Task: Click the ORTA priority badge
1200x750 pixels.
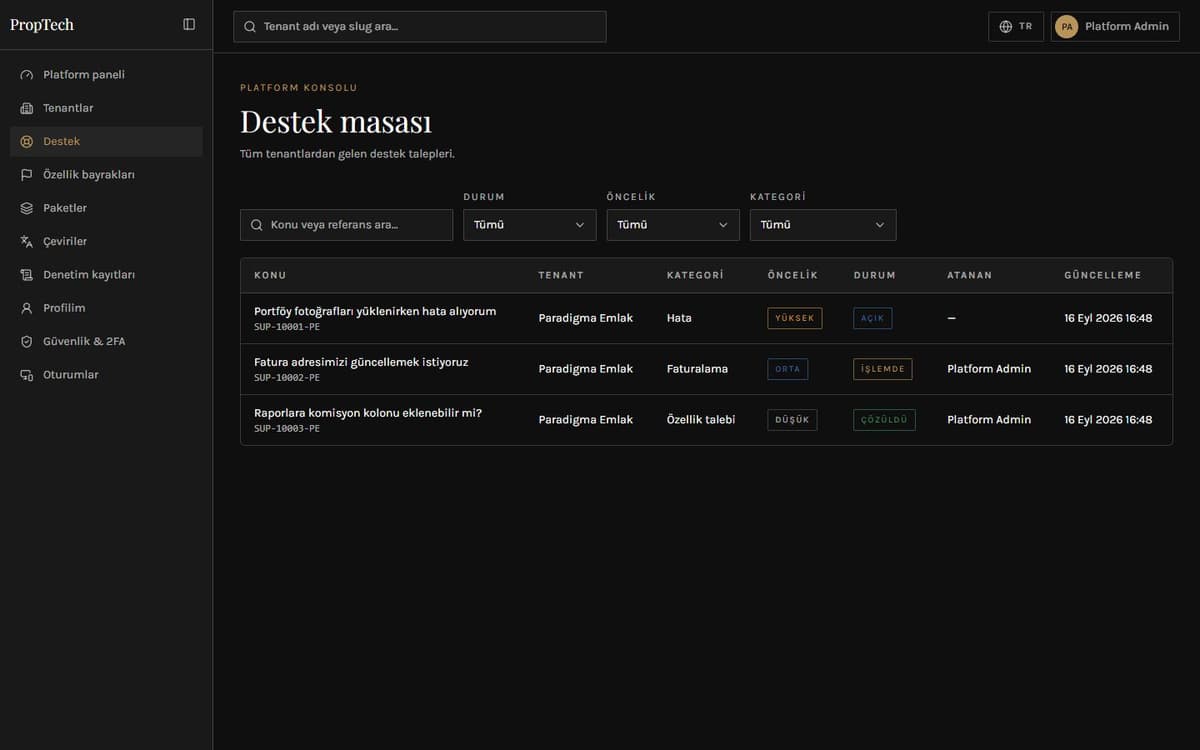Action: coord(788,369)
